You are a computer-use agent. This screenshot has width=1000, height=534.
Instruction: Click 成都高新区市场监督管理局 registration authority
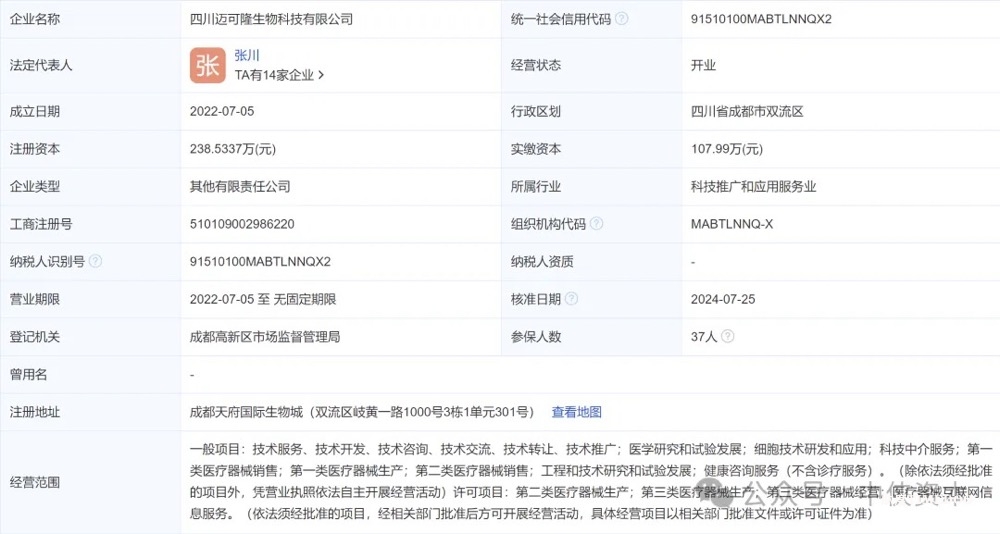click(265, 337)
